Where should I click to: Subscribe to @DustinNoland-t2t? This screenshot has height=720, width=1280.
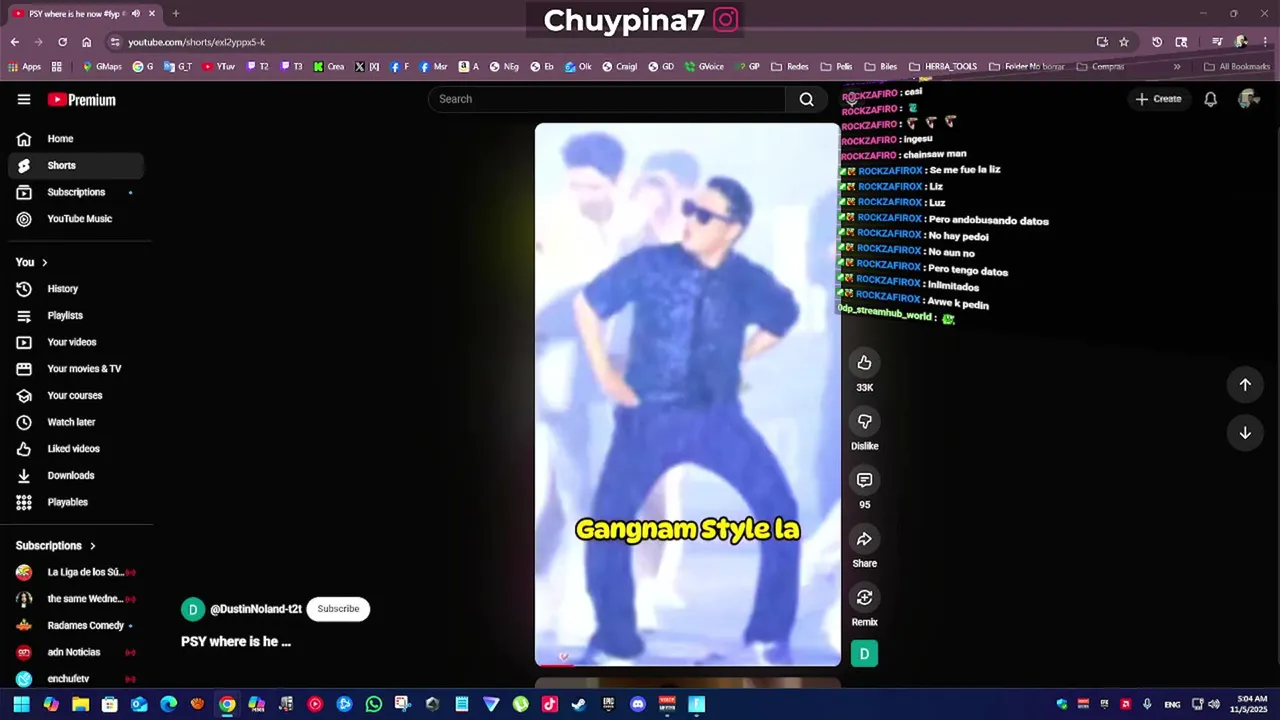[x=338, y=609]
